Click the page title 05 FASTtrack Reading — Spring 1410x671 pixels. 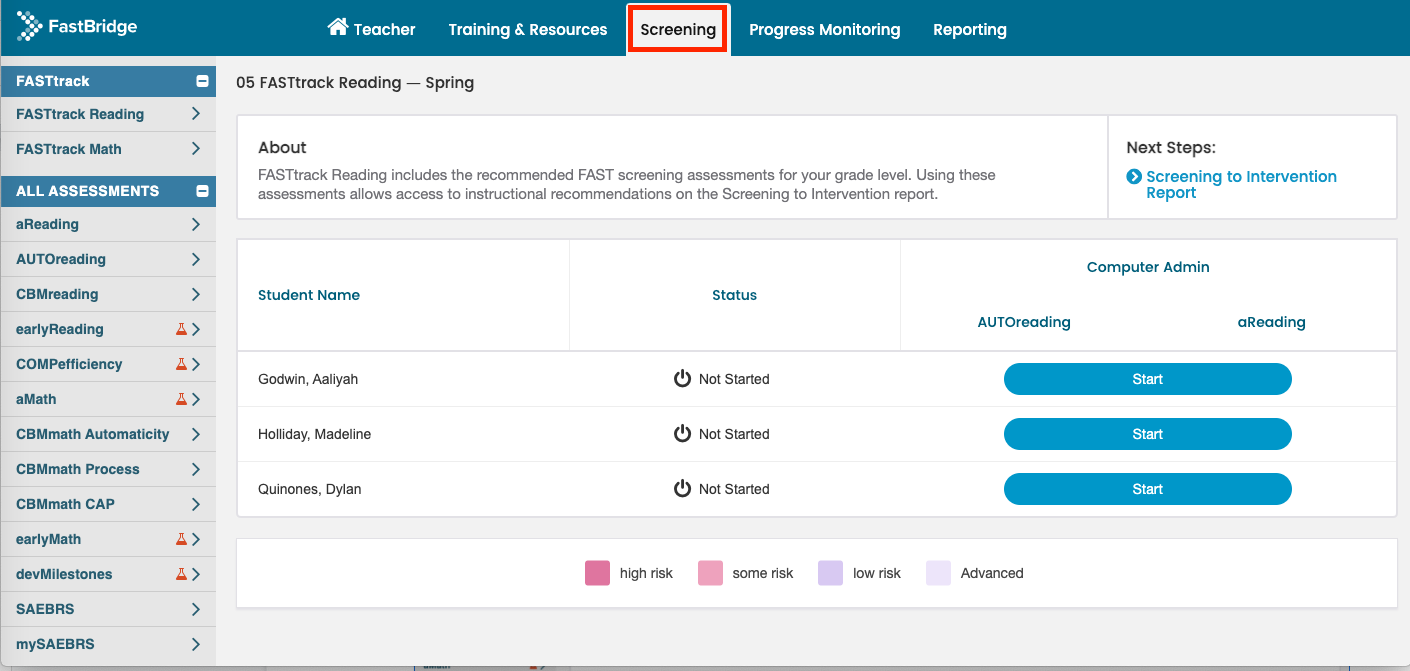tap(355, 83)
